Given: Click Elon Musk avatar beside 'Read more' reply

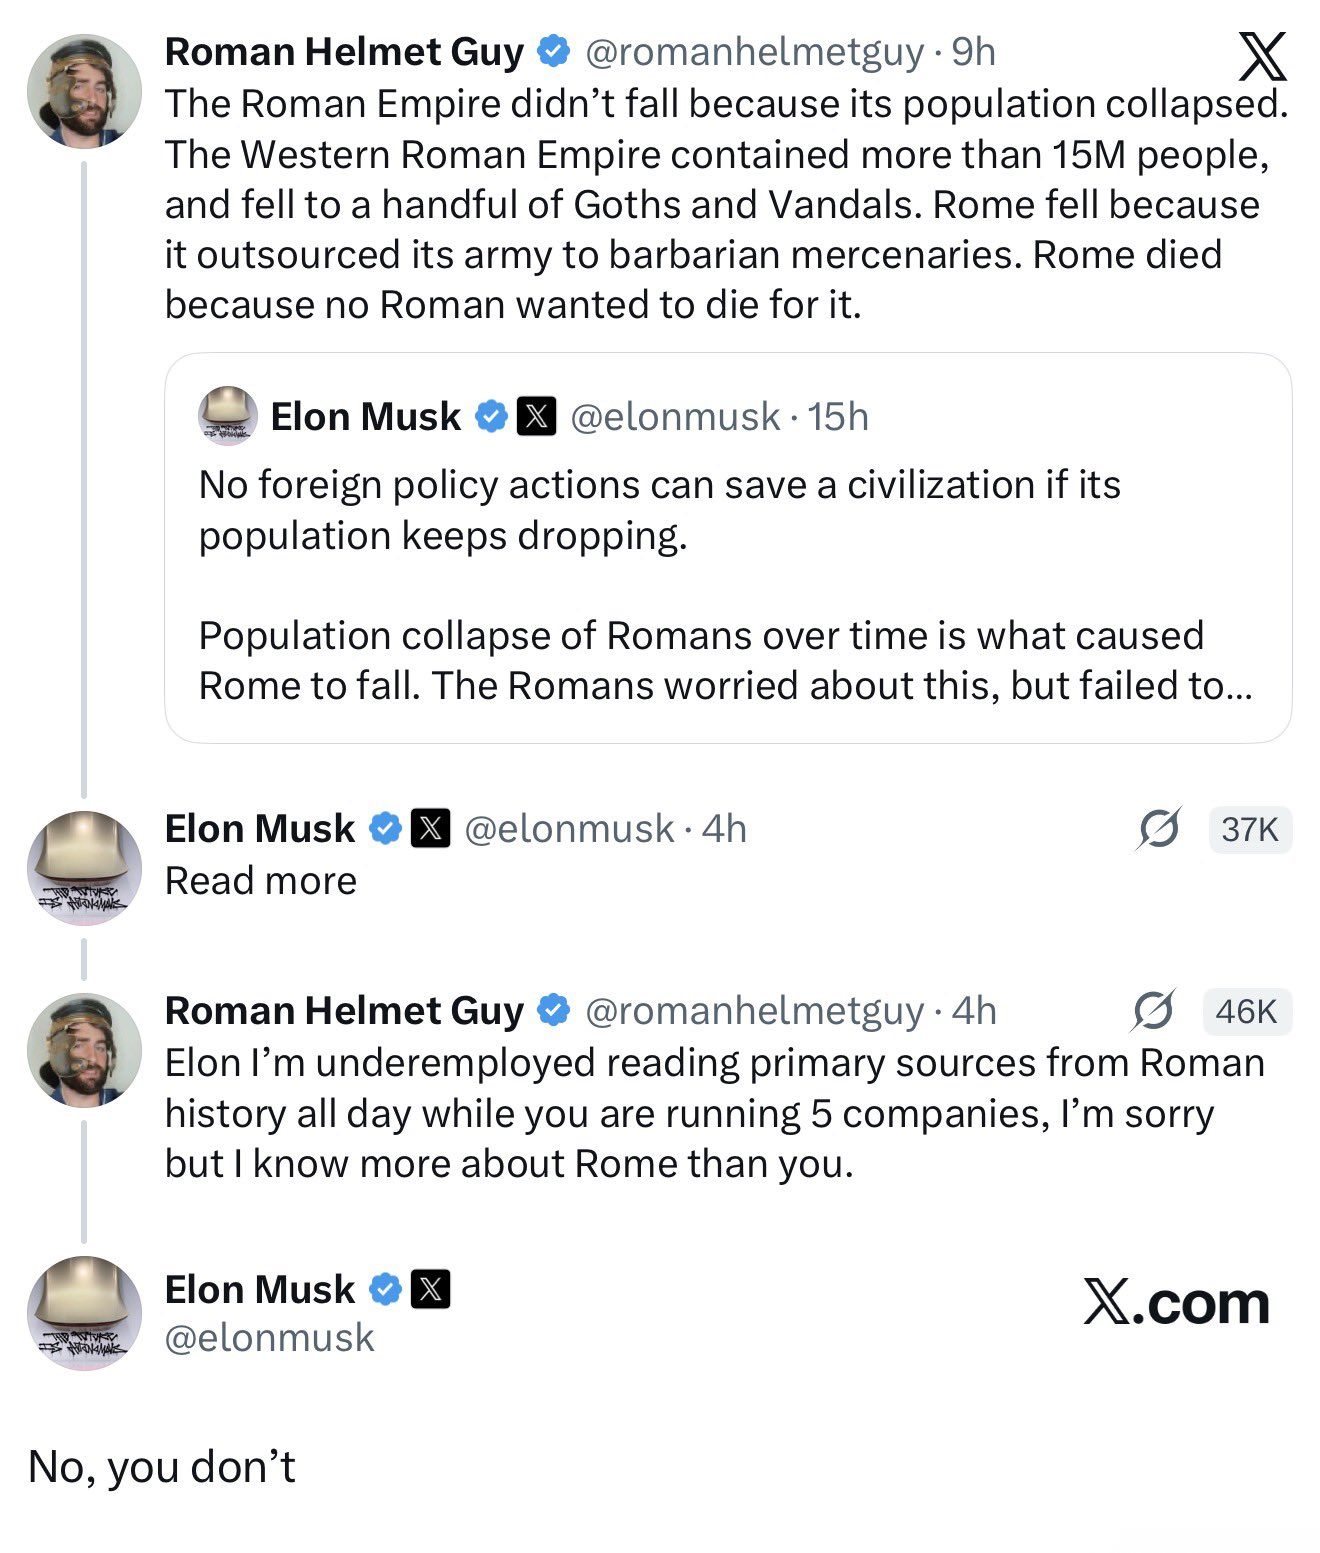Looking at the screenshot, I should 84,867.
